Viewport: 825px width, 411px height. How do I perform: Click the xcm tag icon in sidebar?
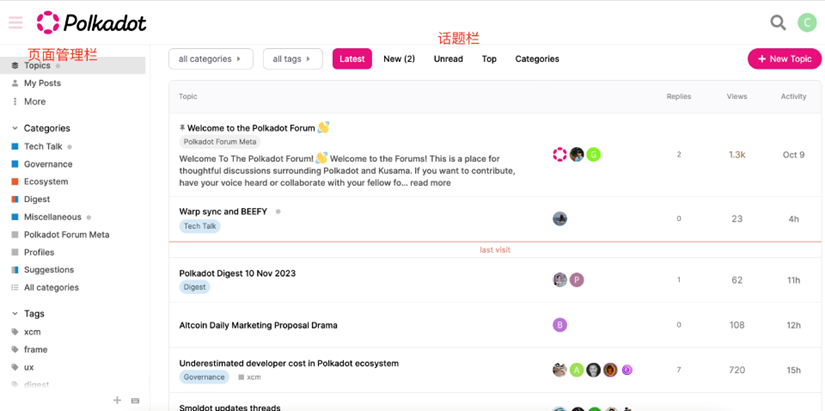(x=15, y=332)
